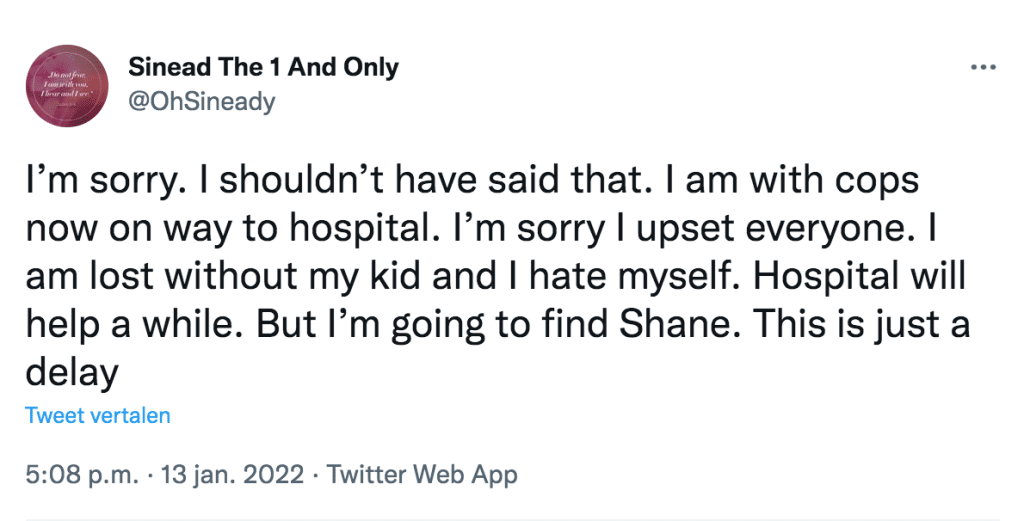This screenshot has height=521, width=1024.
Task: Click the final word "delay" in the tweet
Action: [72, 373]
